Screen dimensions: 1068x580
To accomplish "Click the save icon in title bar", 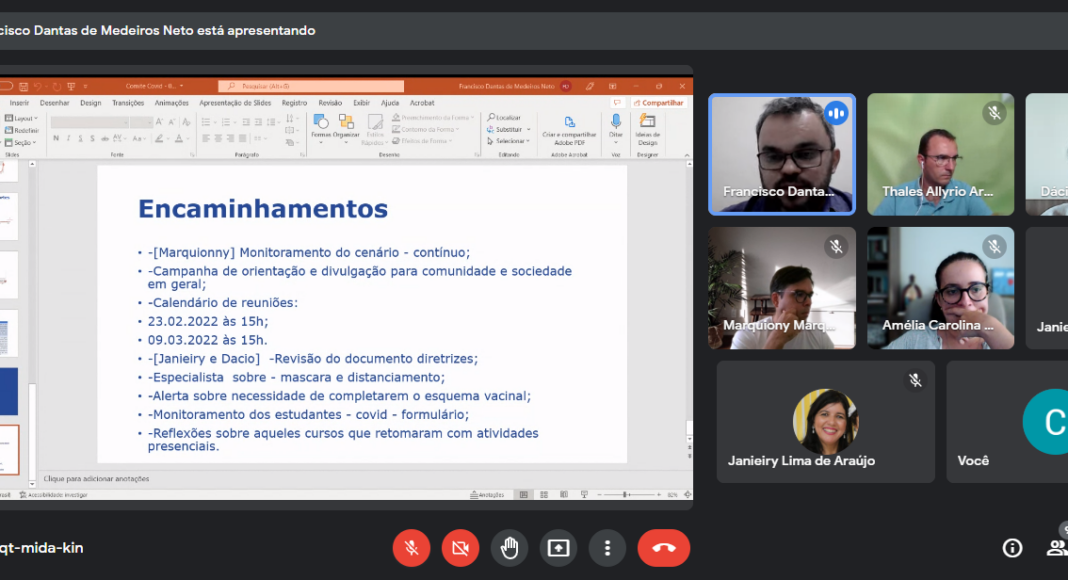I will [24, 86].
